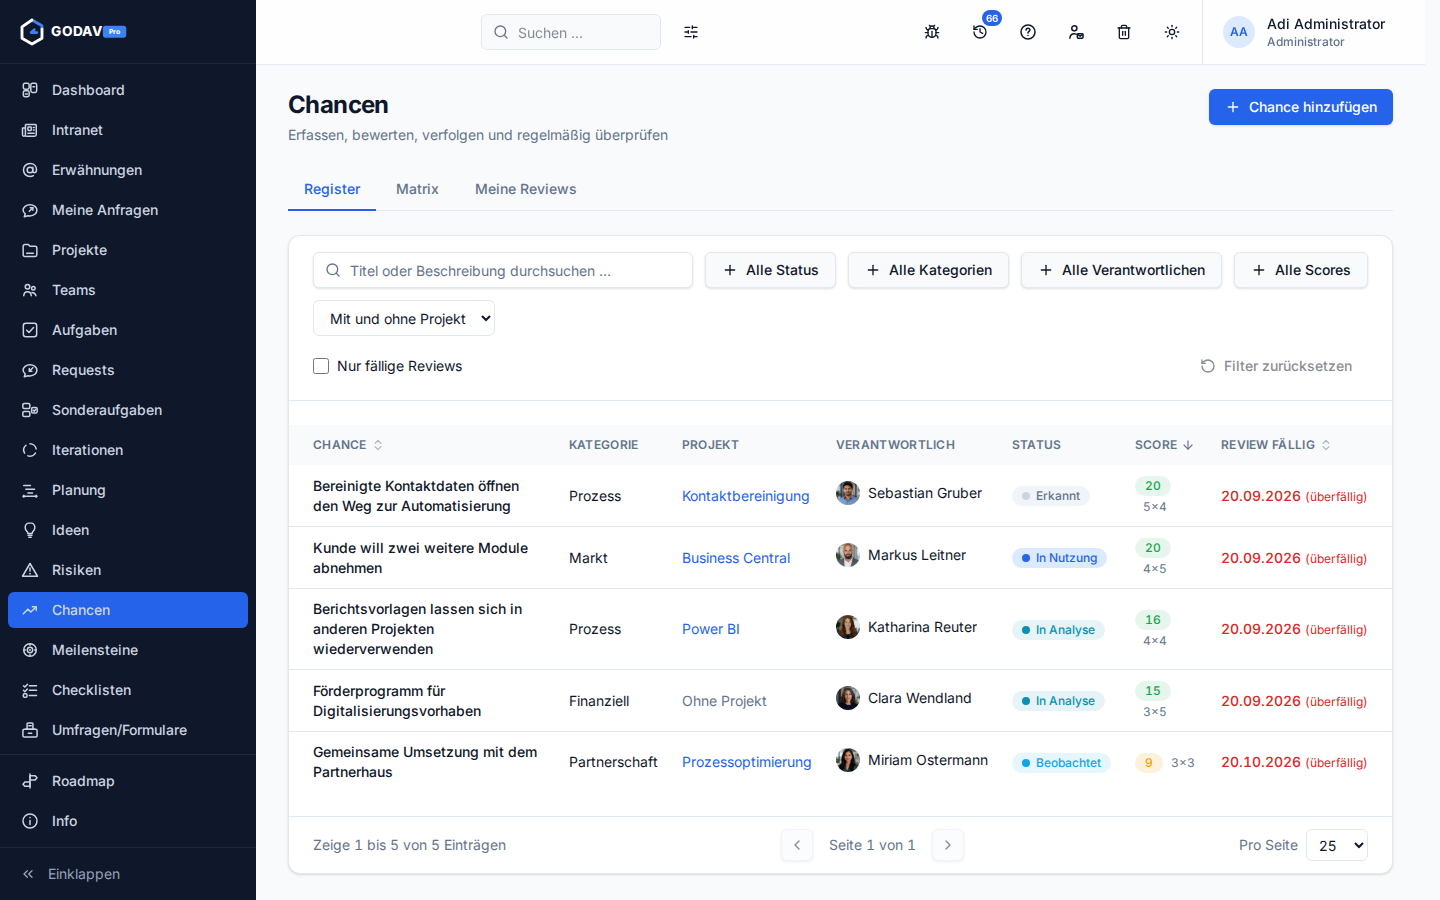The width and height of the screenshot is (1440, 900).
Task: Sort by the Review fällig column header
Action: [1276, 445]
